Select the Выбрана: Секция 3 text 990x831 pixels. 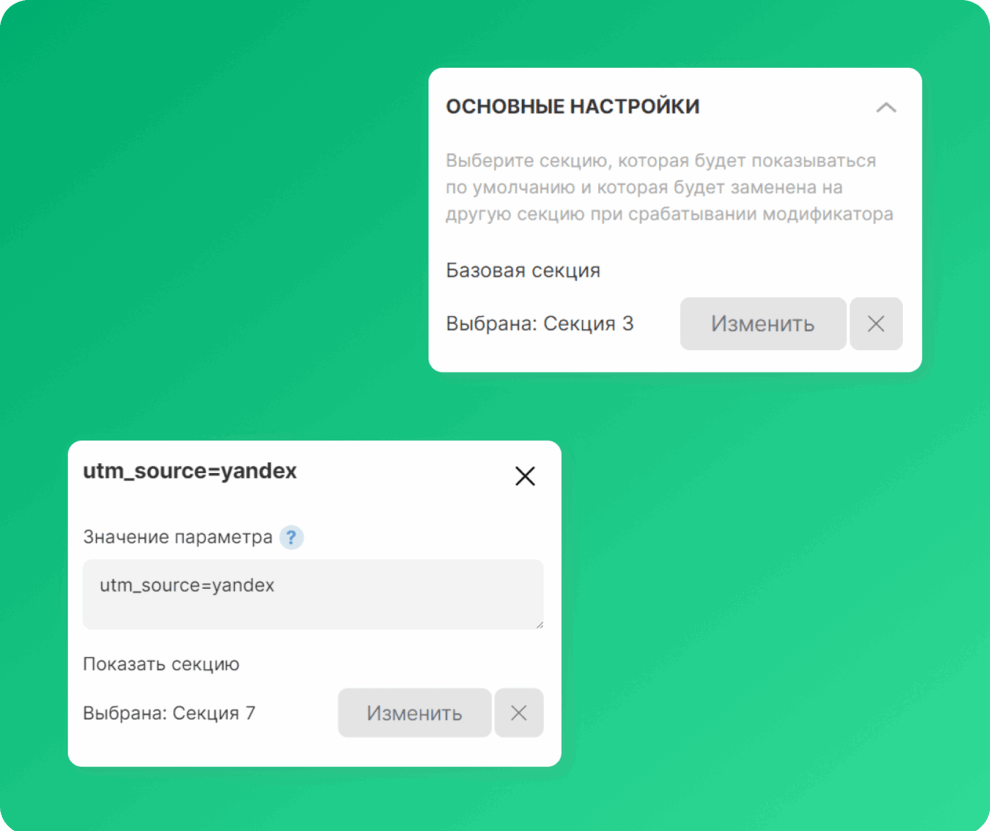[x=540, y=323]
